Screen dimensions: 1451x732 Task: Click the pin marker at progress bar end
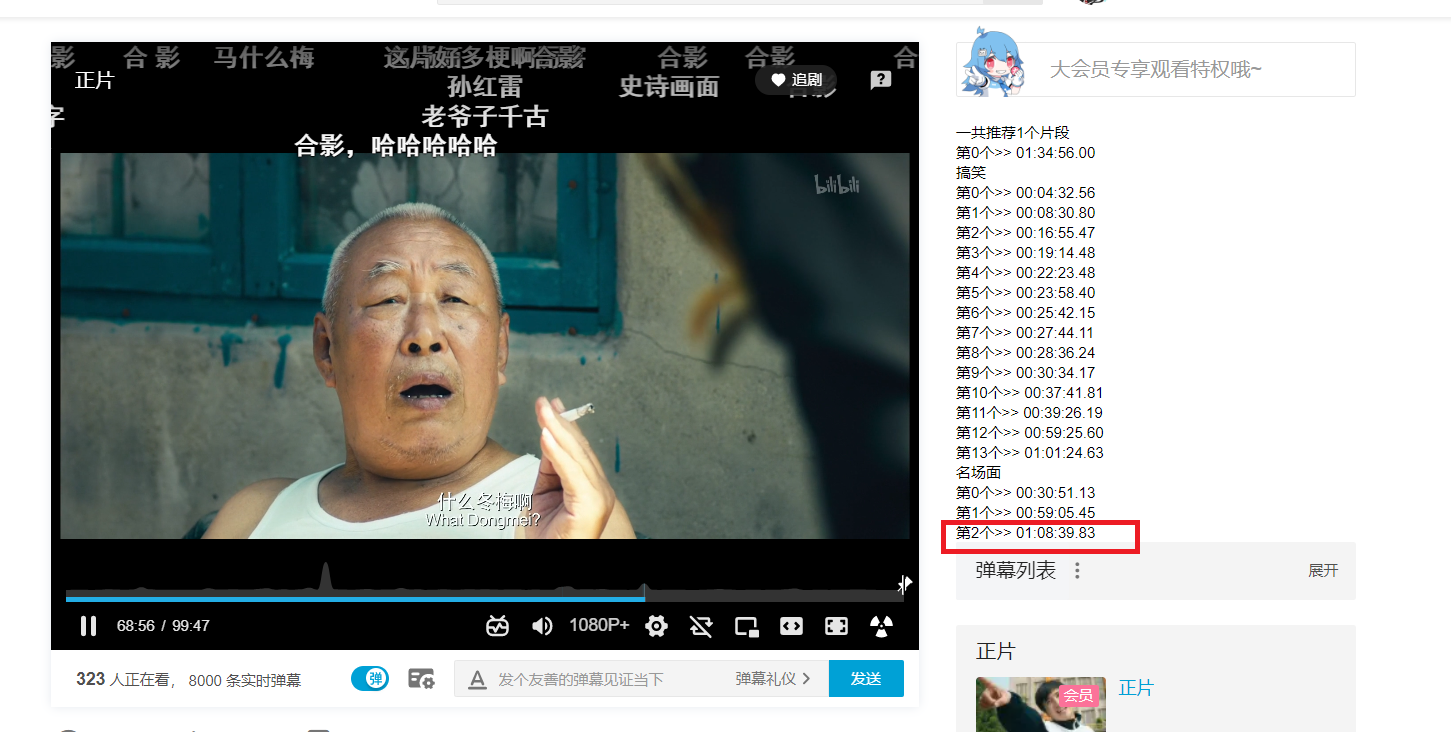(x=904, y=584)
